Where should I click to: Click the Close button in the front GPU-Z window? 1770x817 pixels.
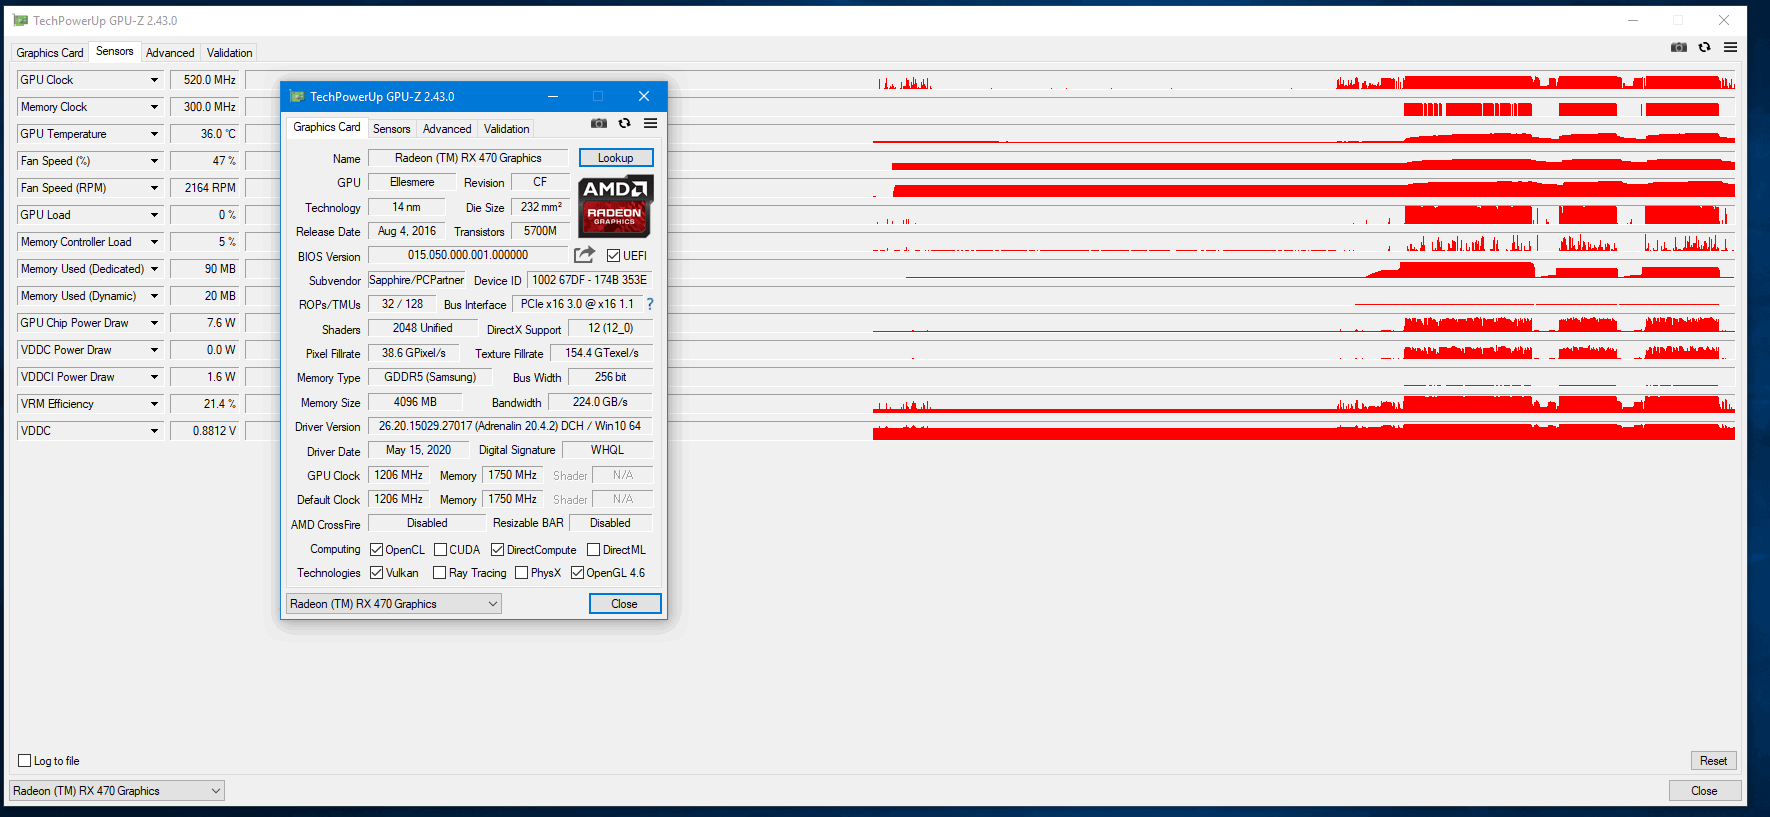pyautogui.click(x=625, y=604)
